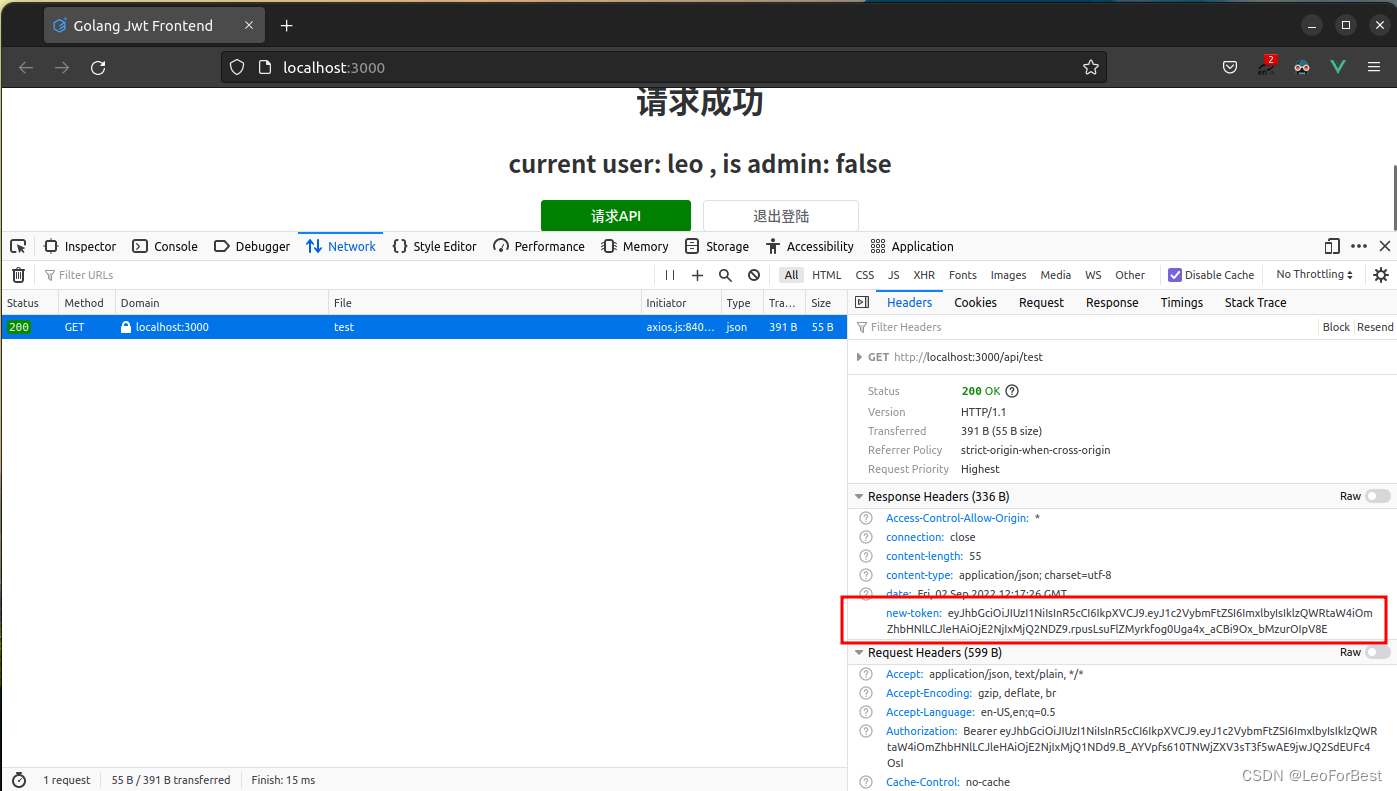Click the site shield icon in address bar
The image size is (1397, 791).
[237, 67]
